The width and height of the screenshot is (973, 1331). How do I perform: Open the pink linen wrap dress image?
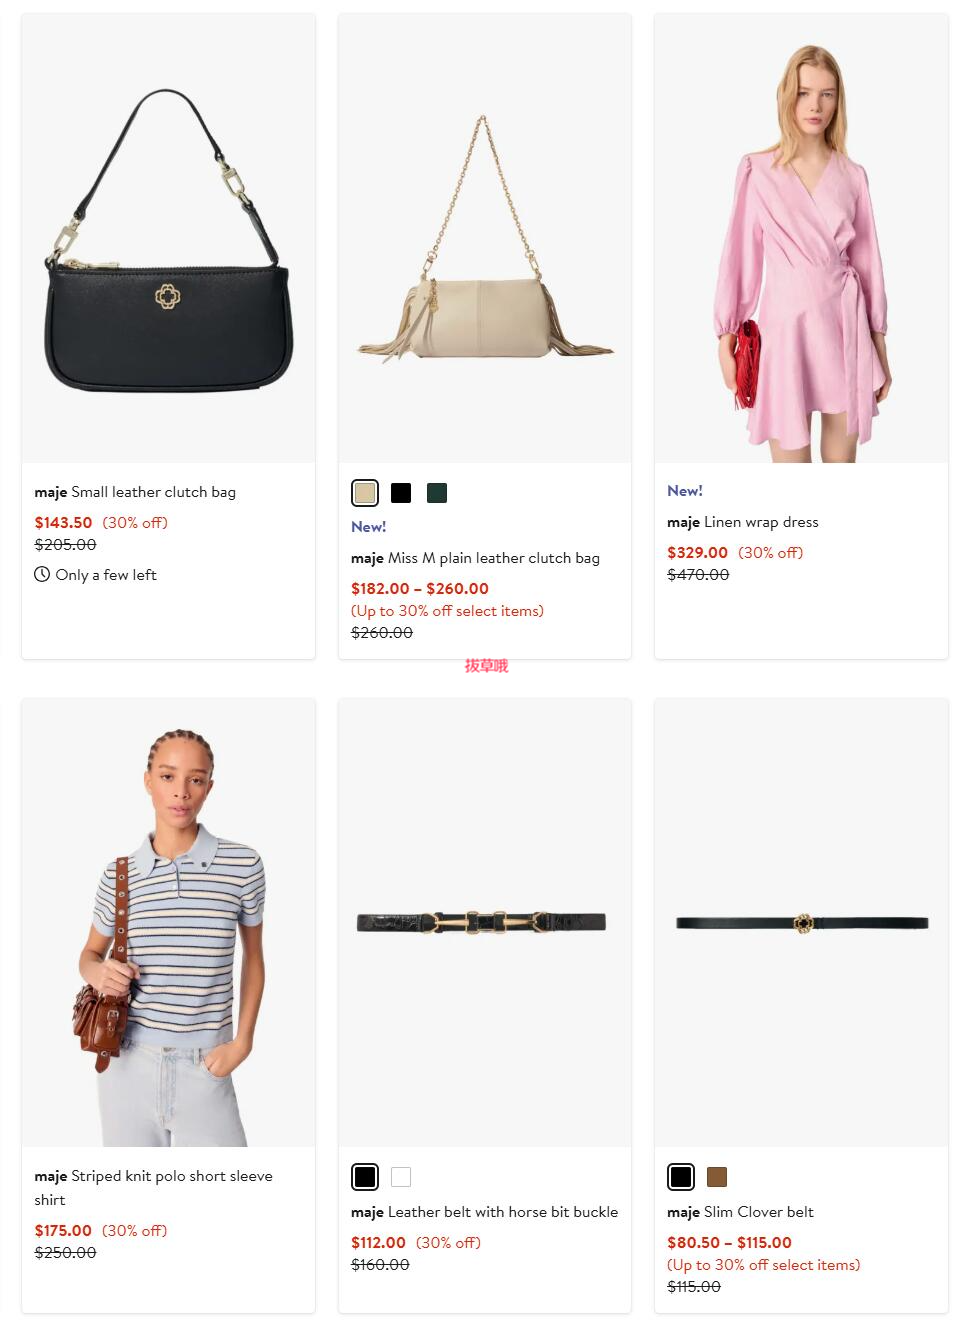801,238
